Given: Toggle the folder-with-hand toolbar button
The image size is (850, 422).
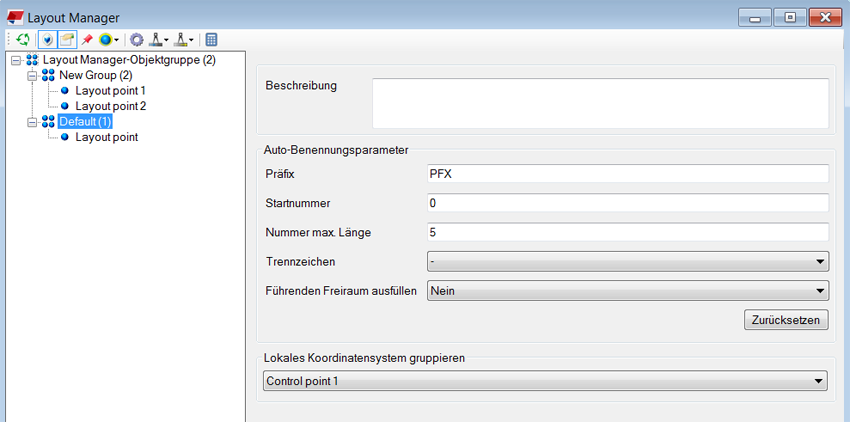Looking at the screenshot, I should tap(66, 40).
